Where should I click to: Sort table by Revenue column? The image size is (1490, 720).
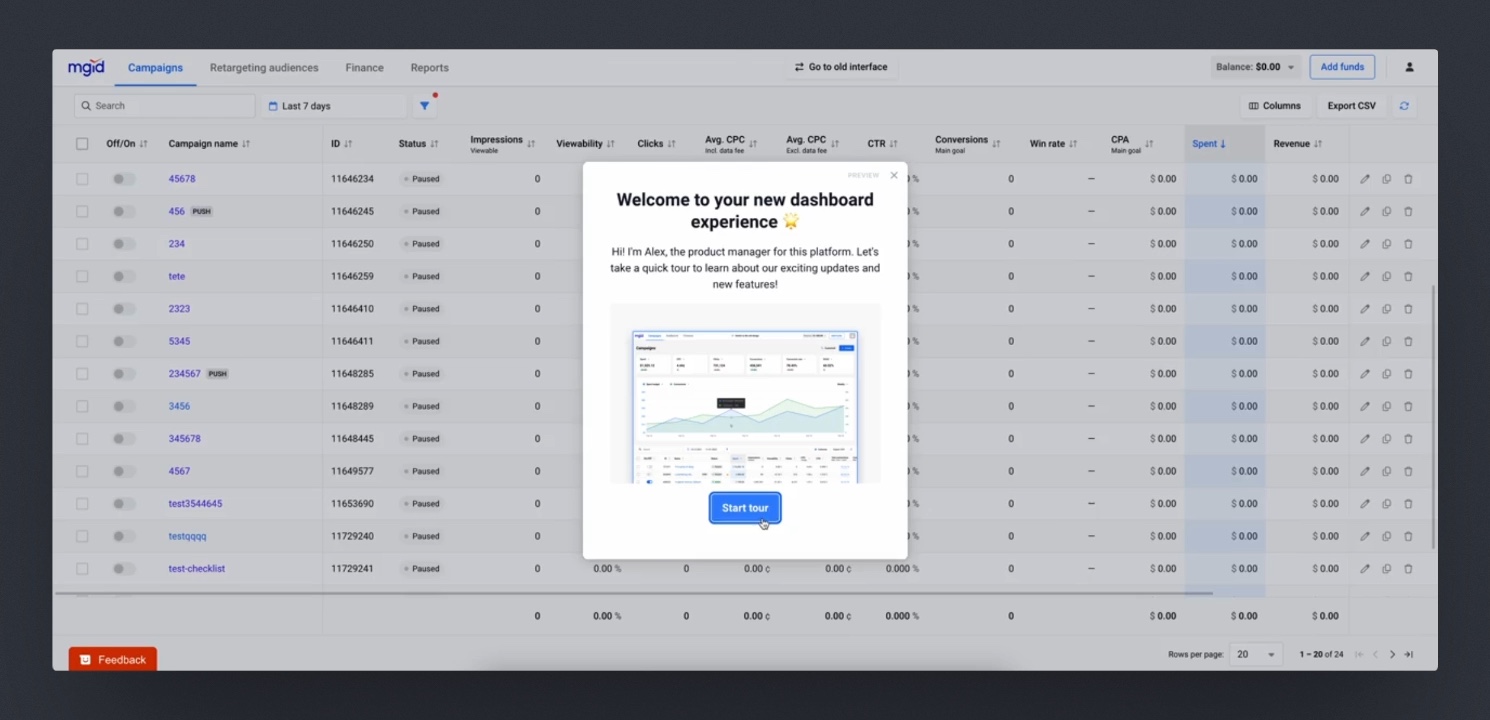pyautogui.click(x=1298, y=144)
